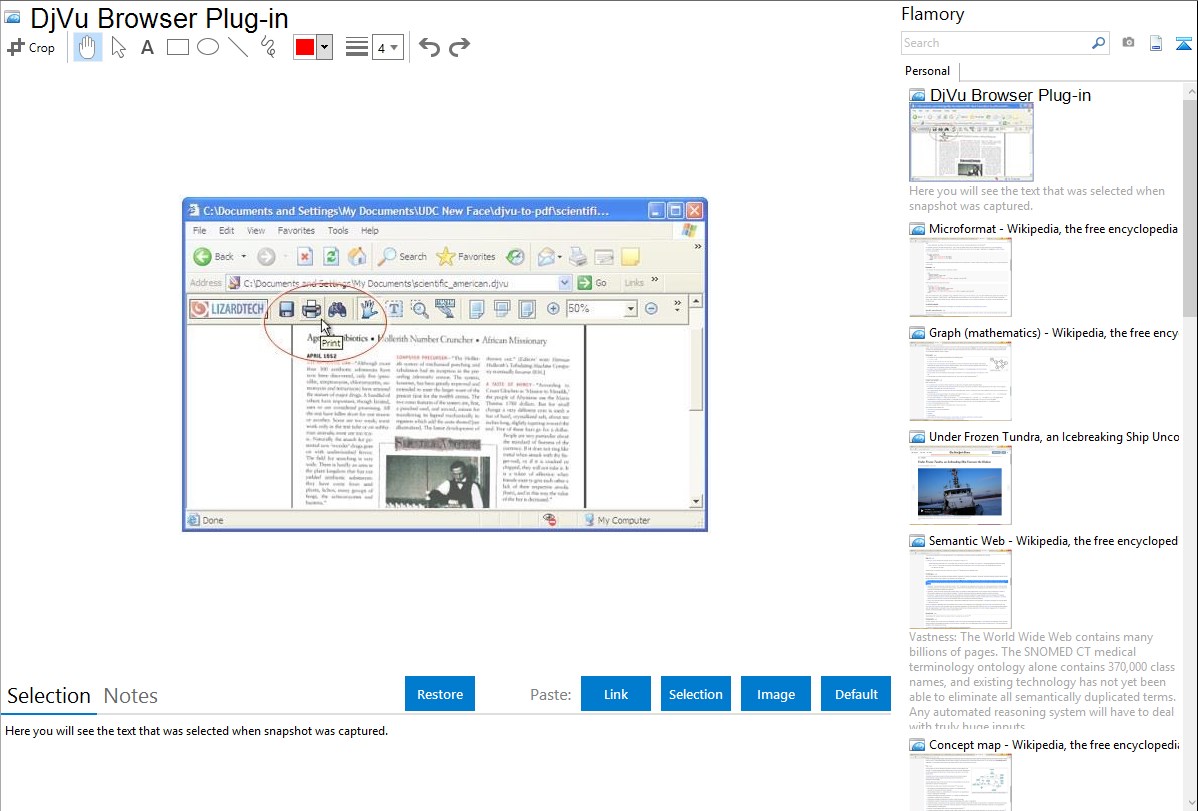Click the browser icon next to sidebar DjVu entry

[917, 96]
